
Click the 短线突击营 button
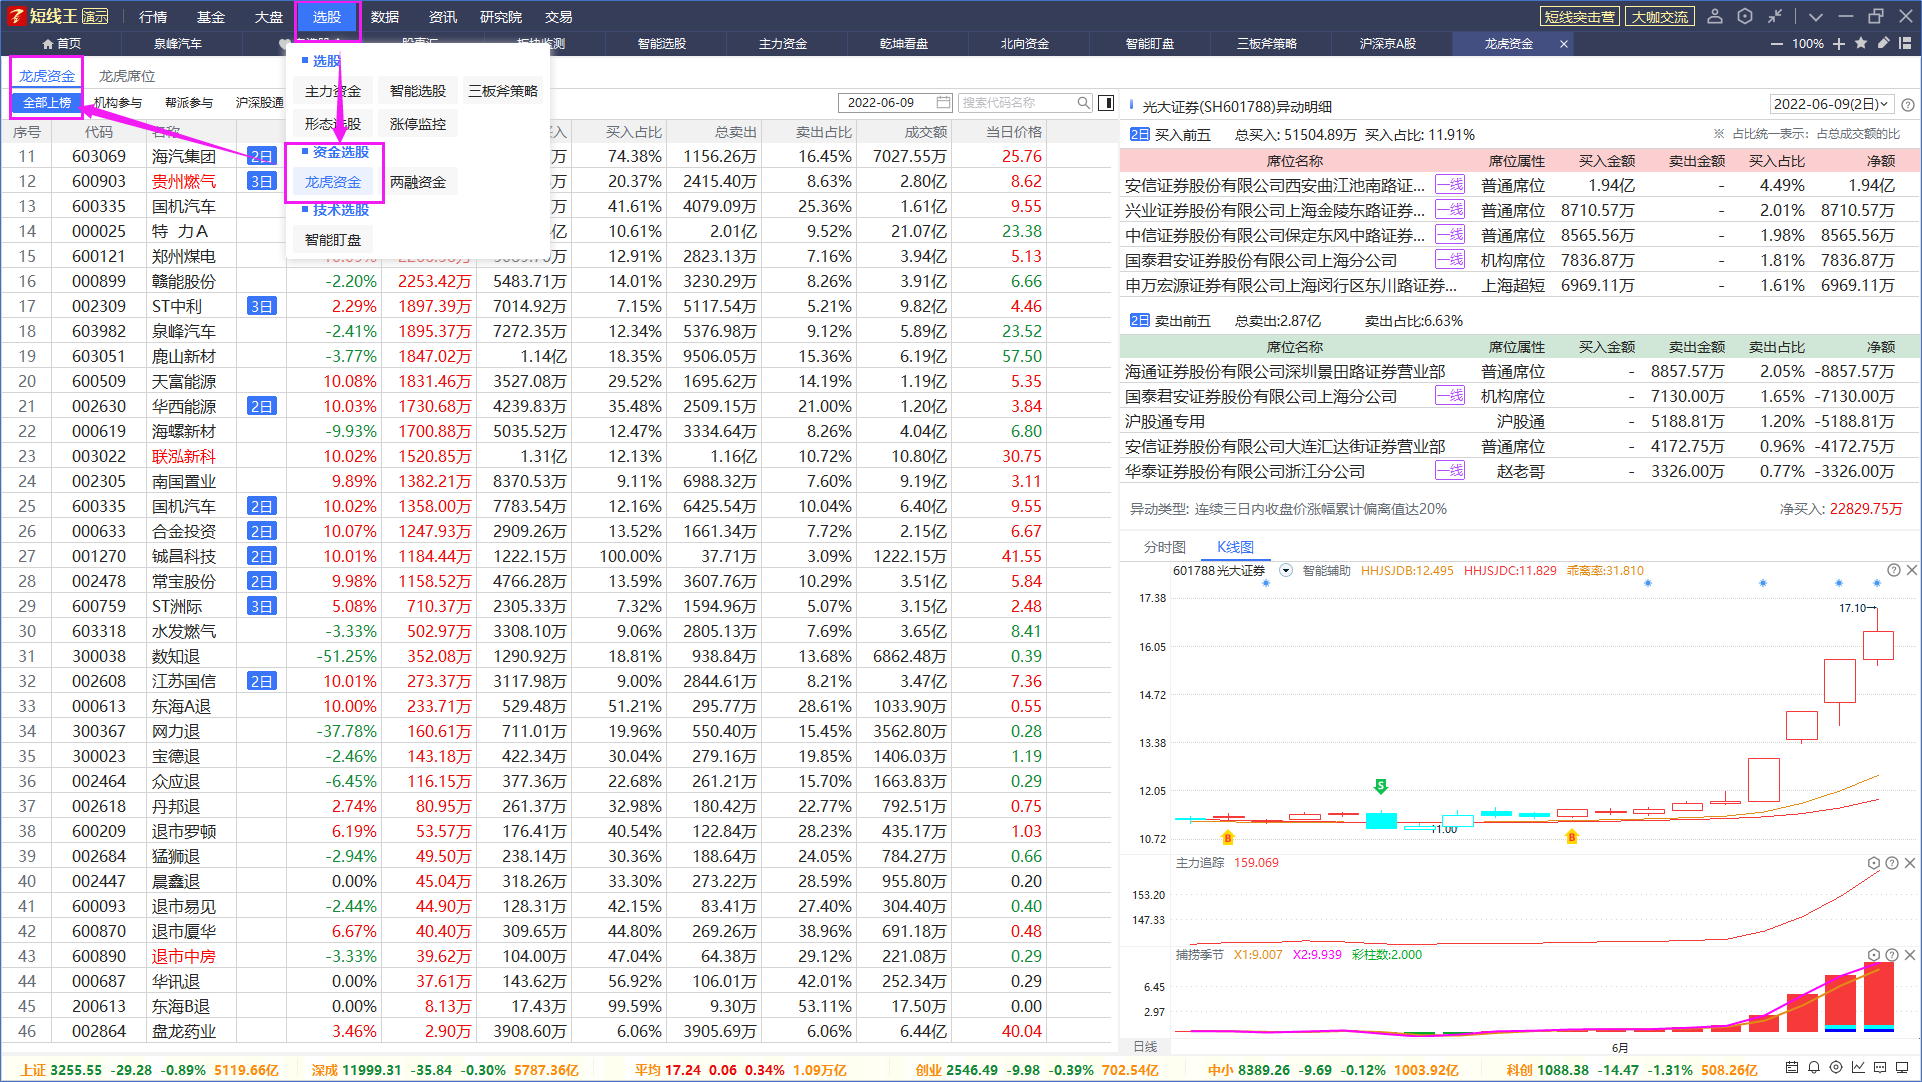pos(1580,17)
